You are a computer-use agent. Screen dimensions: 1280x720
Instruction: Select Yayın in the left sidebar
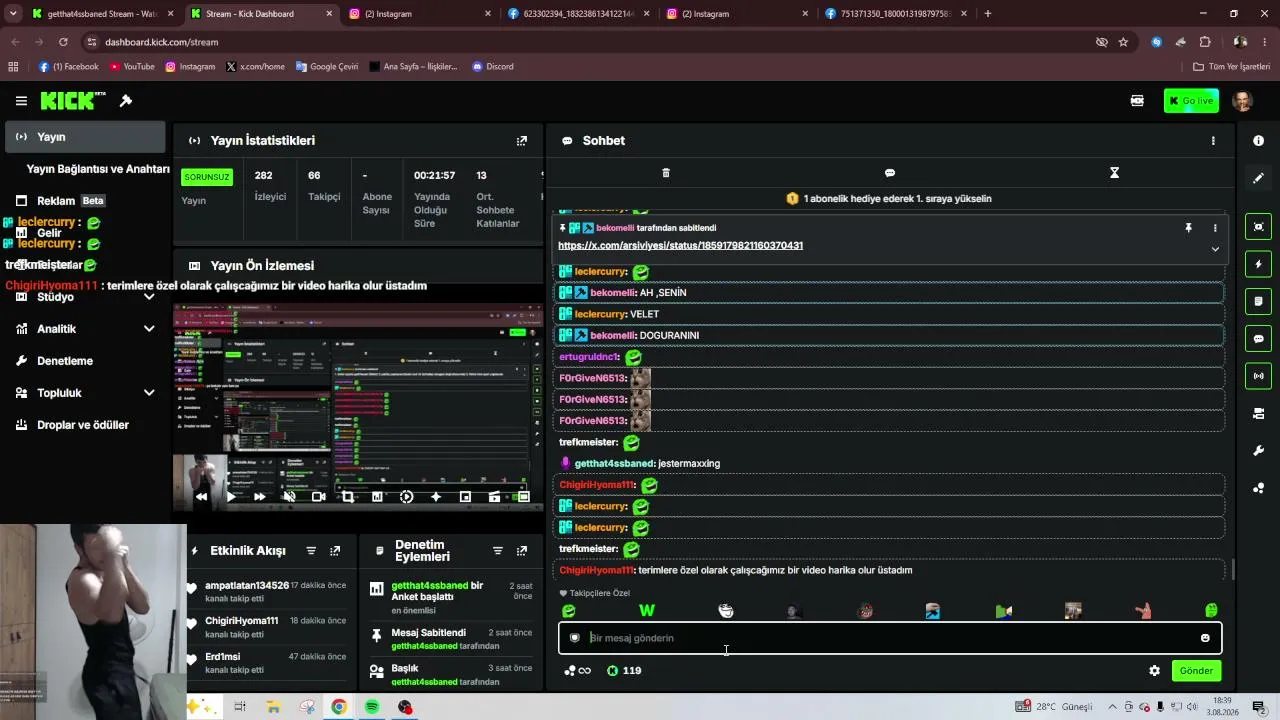point(85,137)
